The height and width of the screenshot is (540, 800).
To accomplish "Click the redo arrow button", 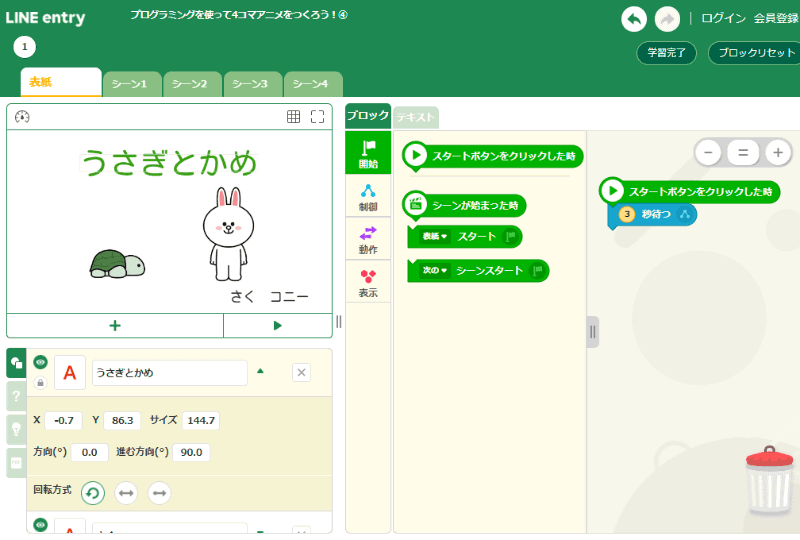I will tap(667, 19).
